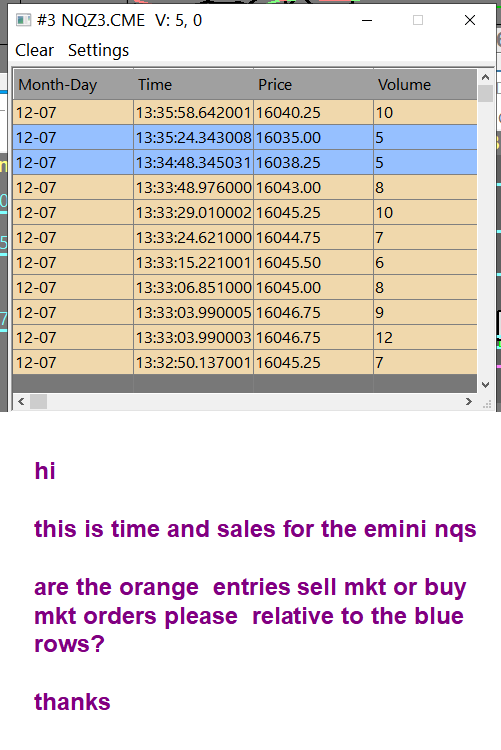The image size is (501, 750).
Task: Select the 13:35:58.642001 trade row
Action: pyautogui.click(x=245, y=112)
